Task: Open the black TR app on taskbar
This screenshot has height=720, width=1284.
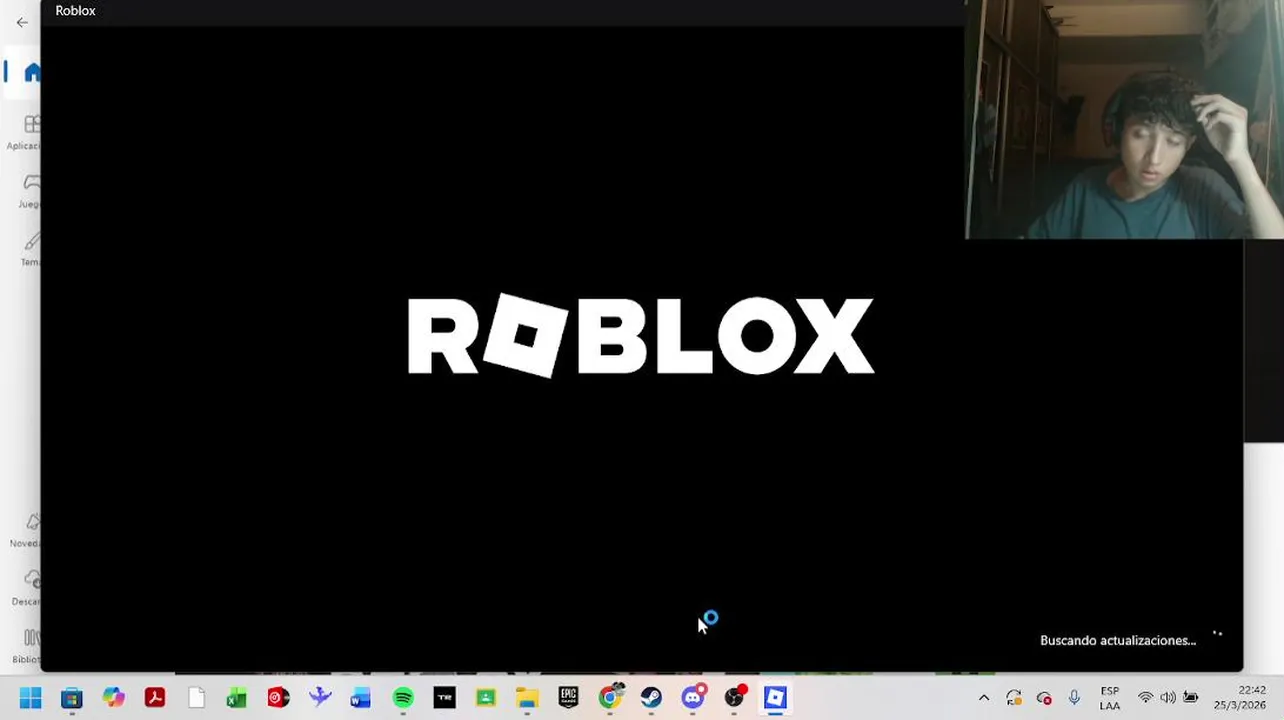Action: click(x=444, y=698)
